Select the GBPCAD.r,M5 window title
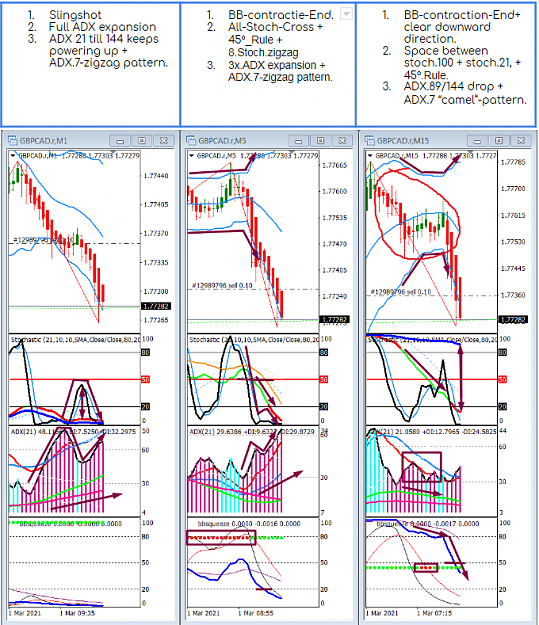Screen dimensions: 539x625 click(x=222, y=141)
